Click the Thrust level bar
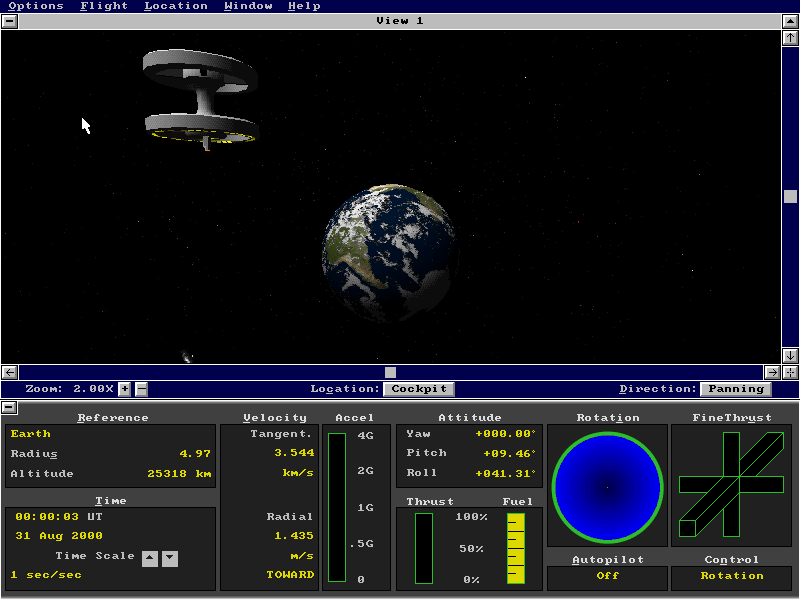Screen dimensions: 800x600 coord(423,548)
